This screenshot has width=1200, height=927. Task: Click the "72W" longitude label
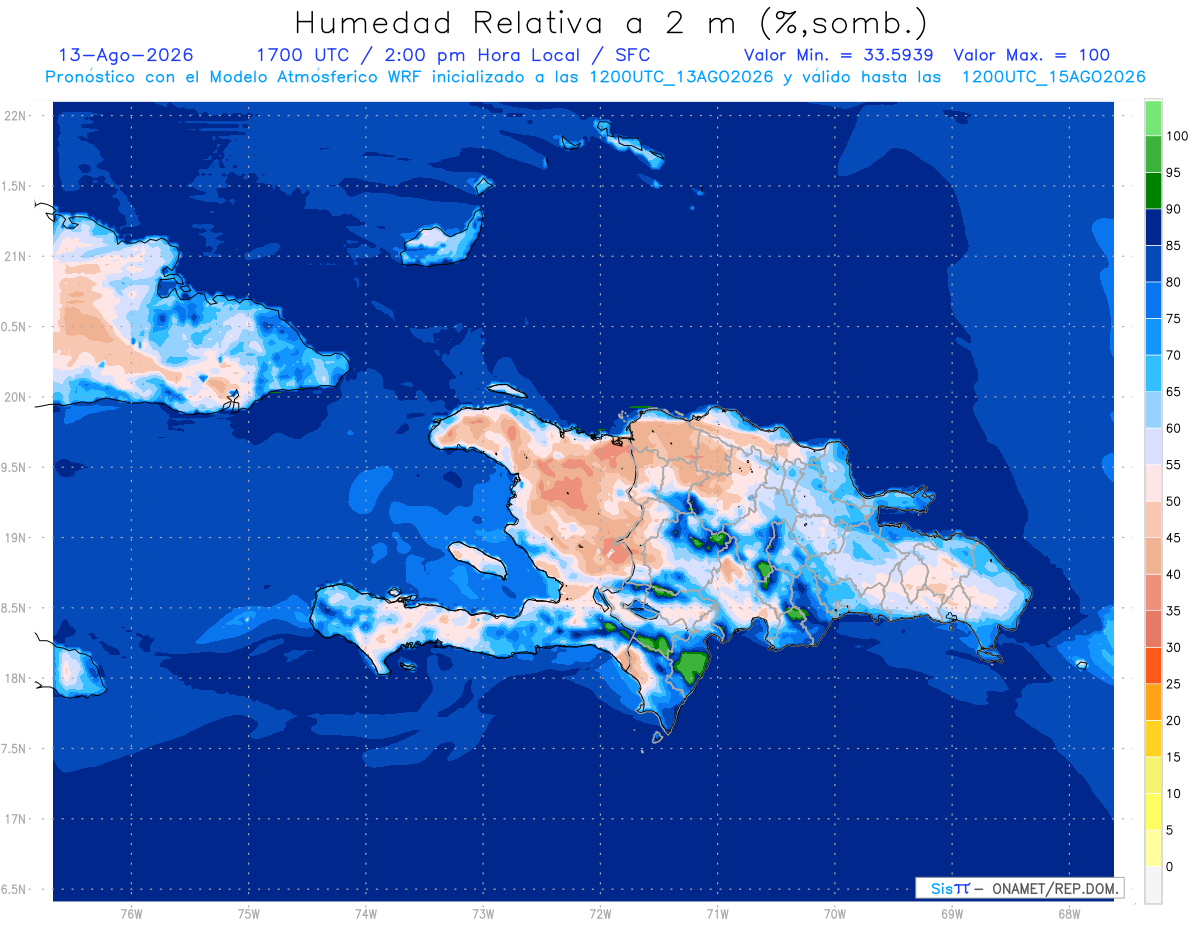pos(600,914)
